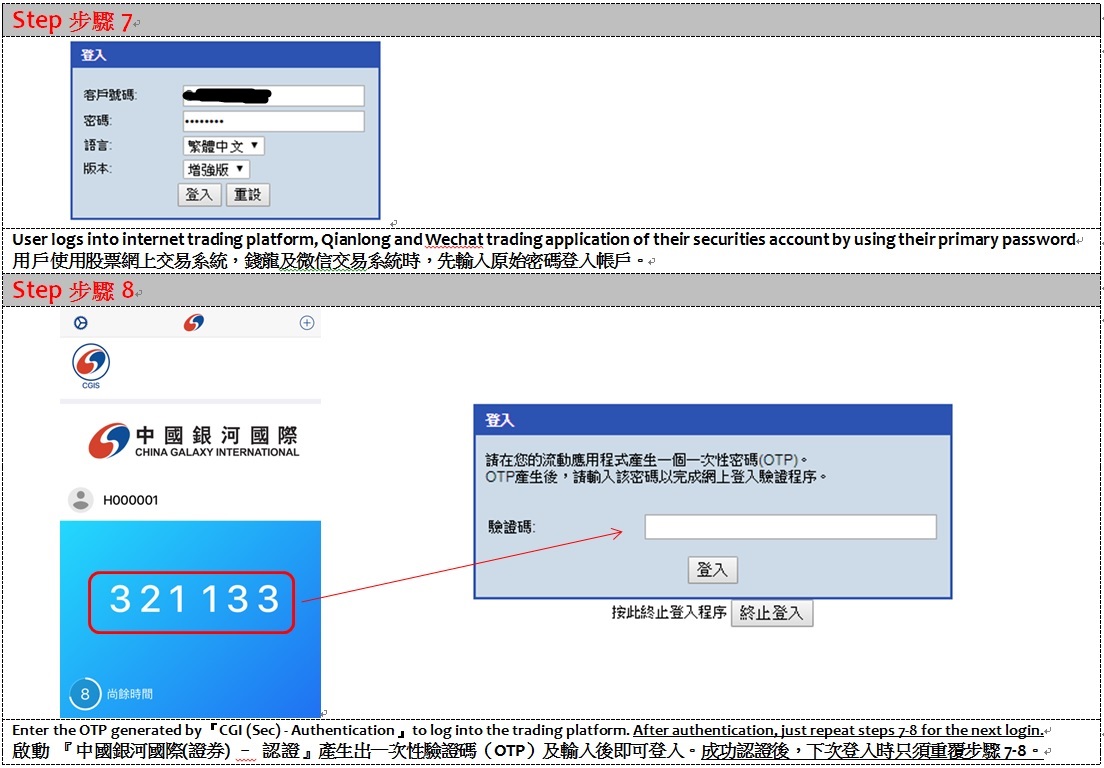Click 登入 button in Step 7 login form
1104x768 pixels.
pos(199,195)
